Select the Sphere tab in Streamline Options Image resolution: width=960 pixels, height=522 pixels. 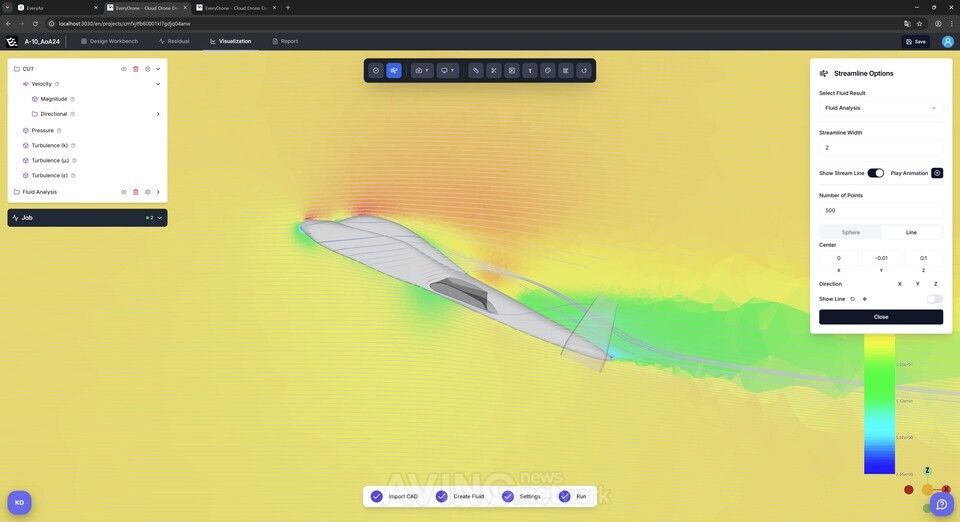click(x=850, y=232)
